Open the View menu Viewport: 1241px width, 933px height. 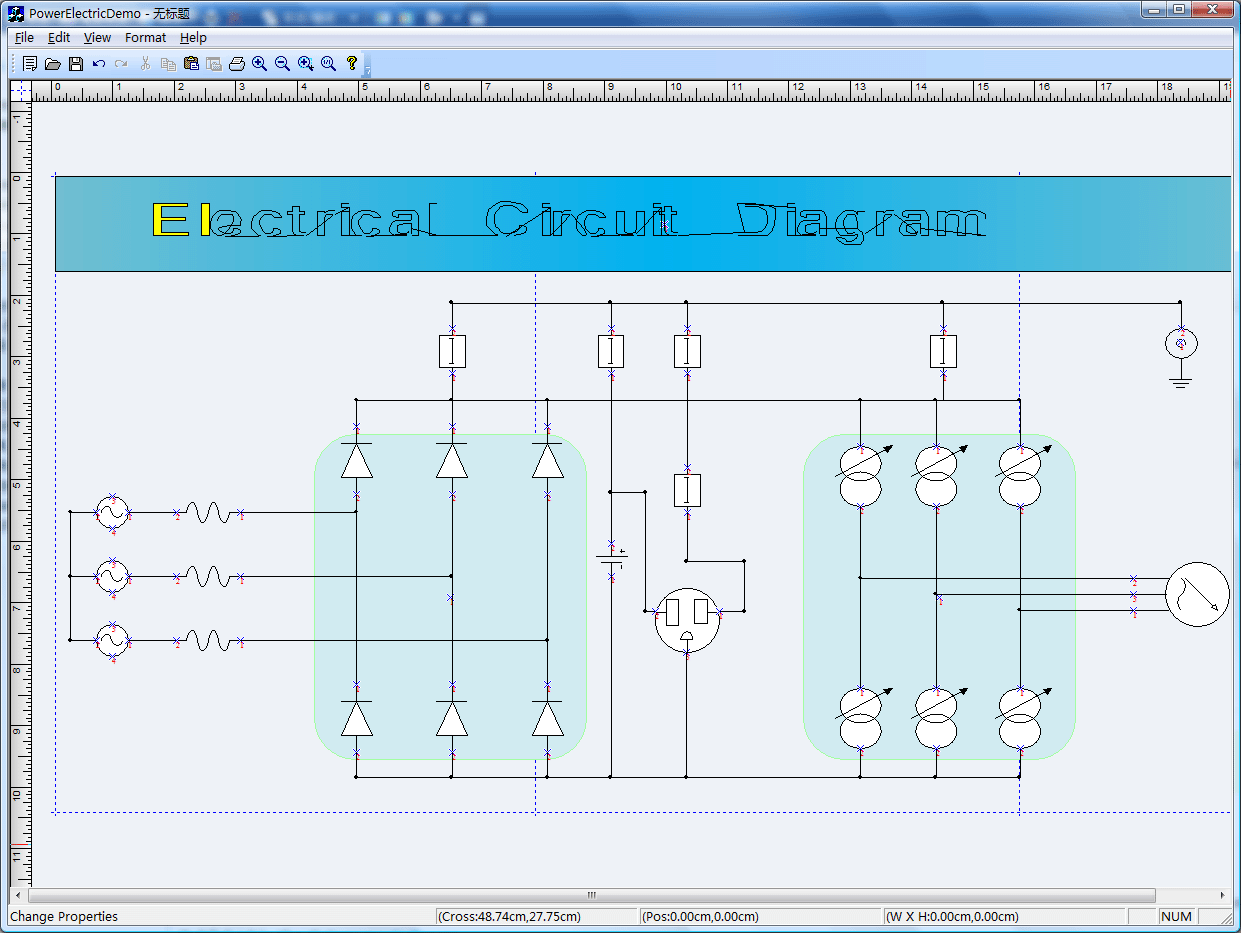[x=97, y=37]
